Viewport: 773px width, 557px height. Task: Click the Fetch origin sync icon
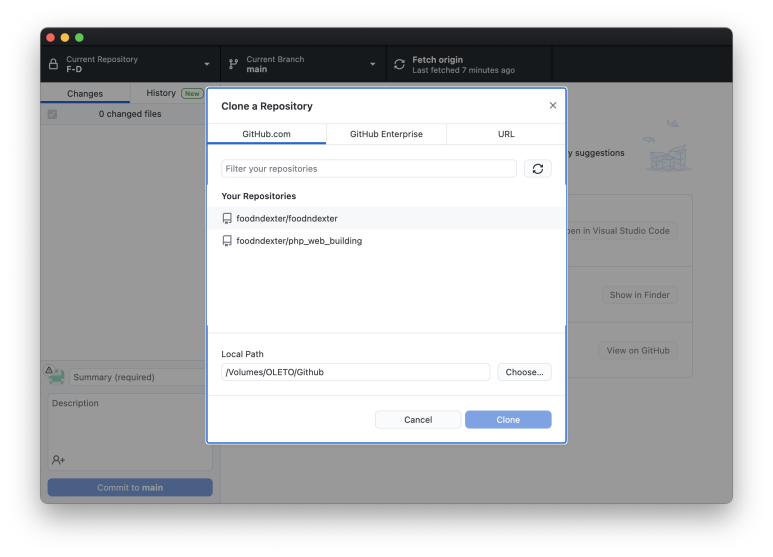(x=399, y=64)
